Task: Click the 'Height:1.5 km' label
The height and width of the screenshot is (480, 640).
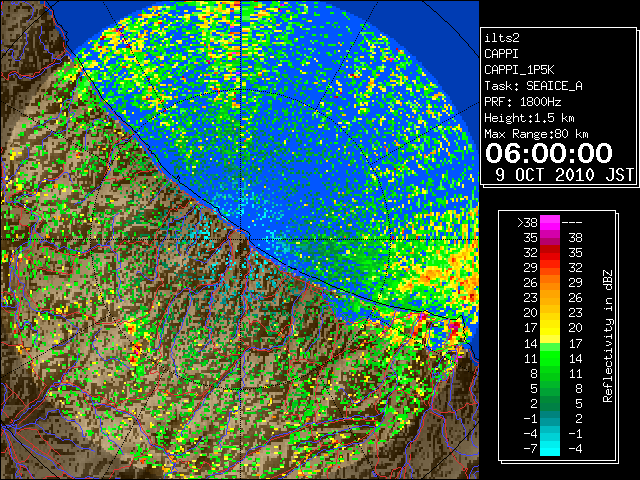Action: pyautogui.click(x=529, y=118)
